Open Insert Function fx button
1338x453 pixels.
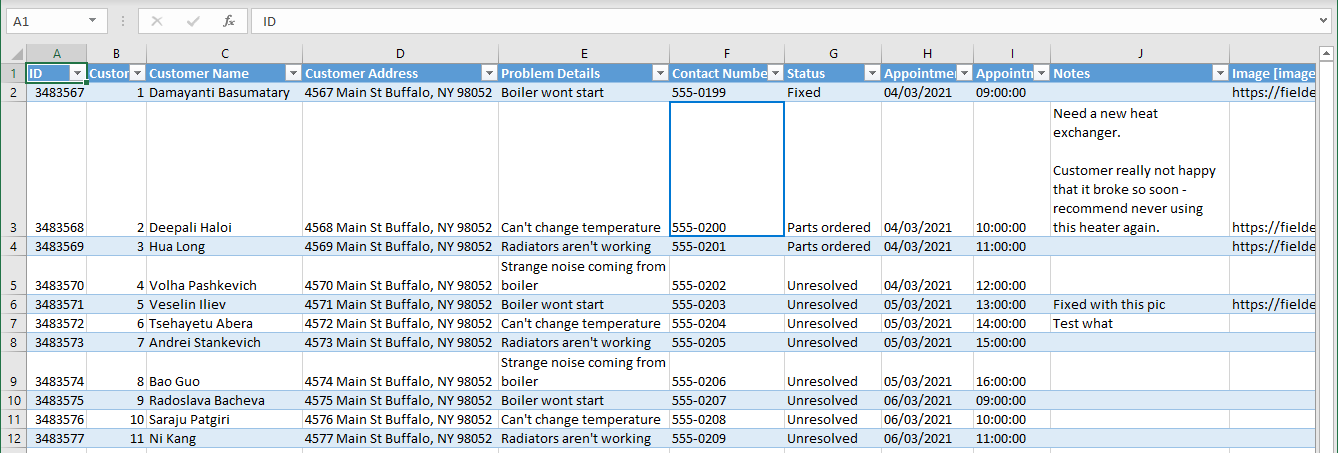pyautogui.click(x=228, y=21)
